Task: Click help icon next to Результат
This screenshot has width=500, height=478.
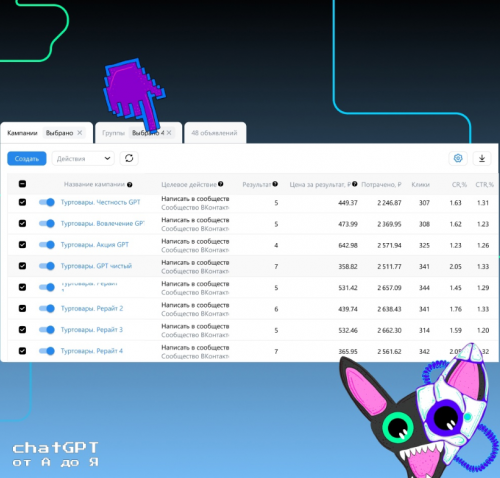Action: click(x=275, y=184)
